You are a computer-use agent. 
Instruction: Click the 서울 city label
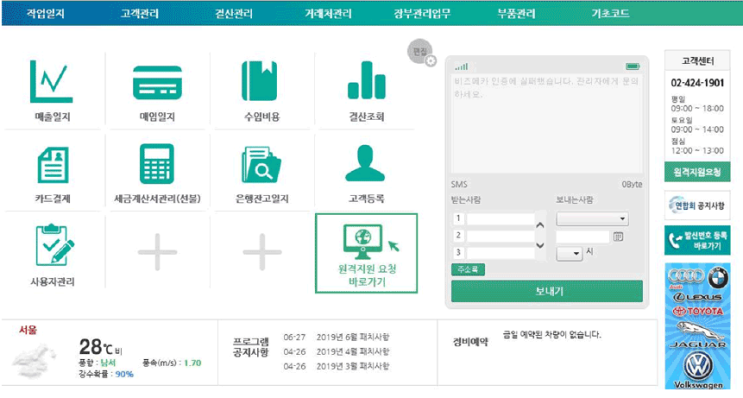(x=27, y=330)
